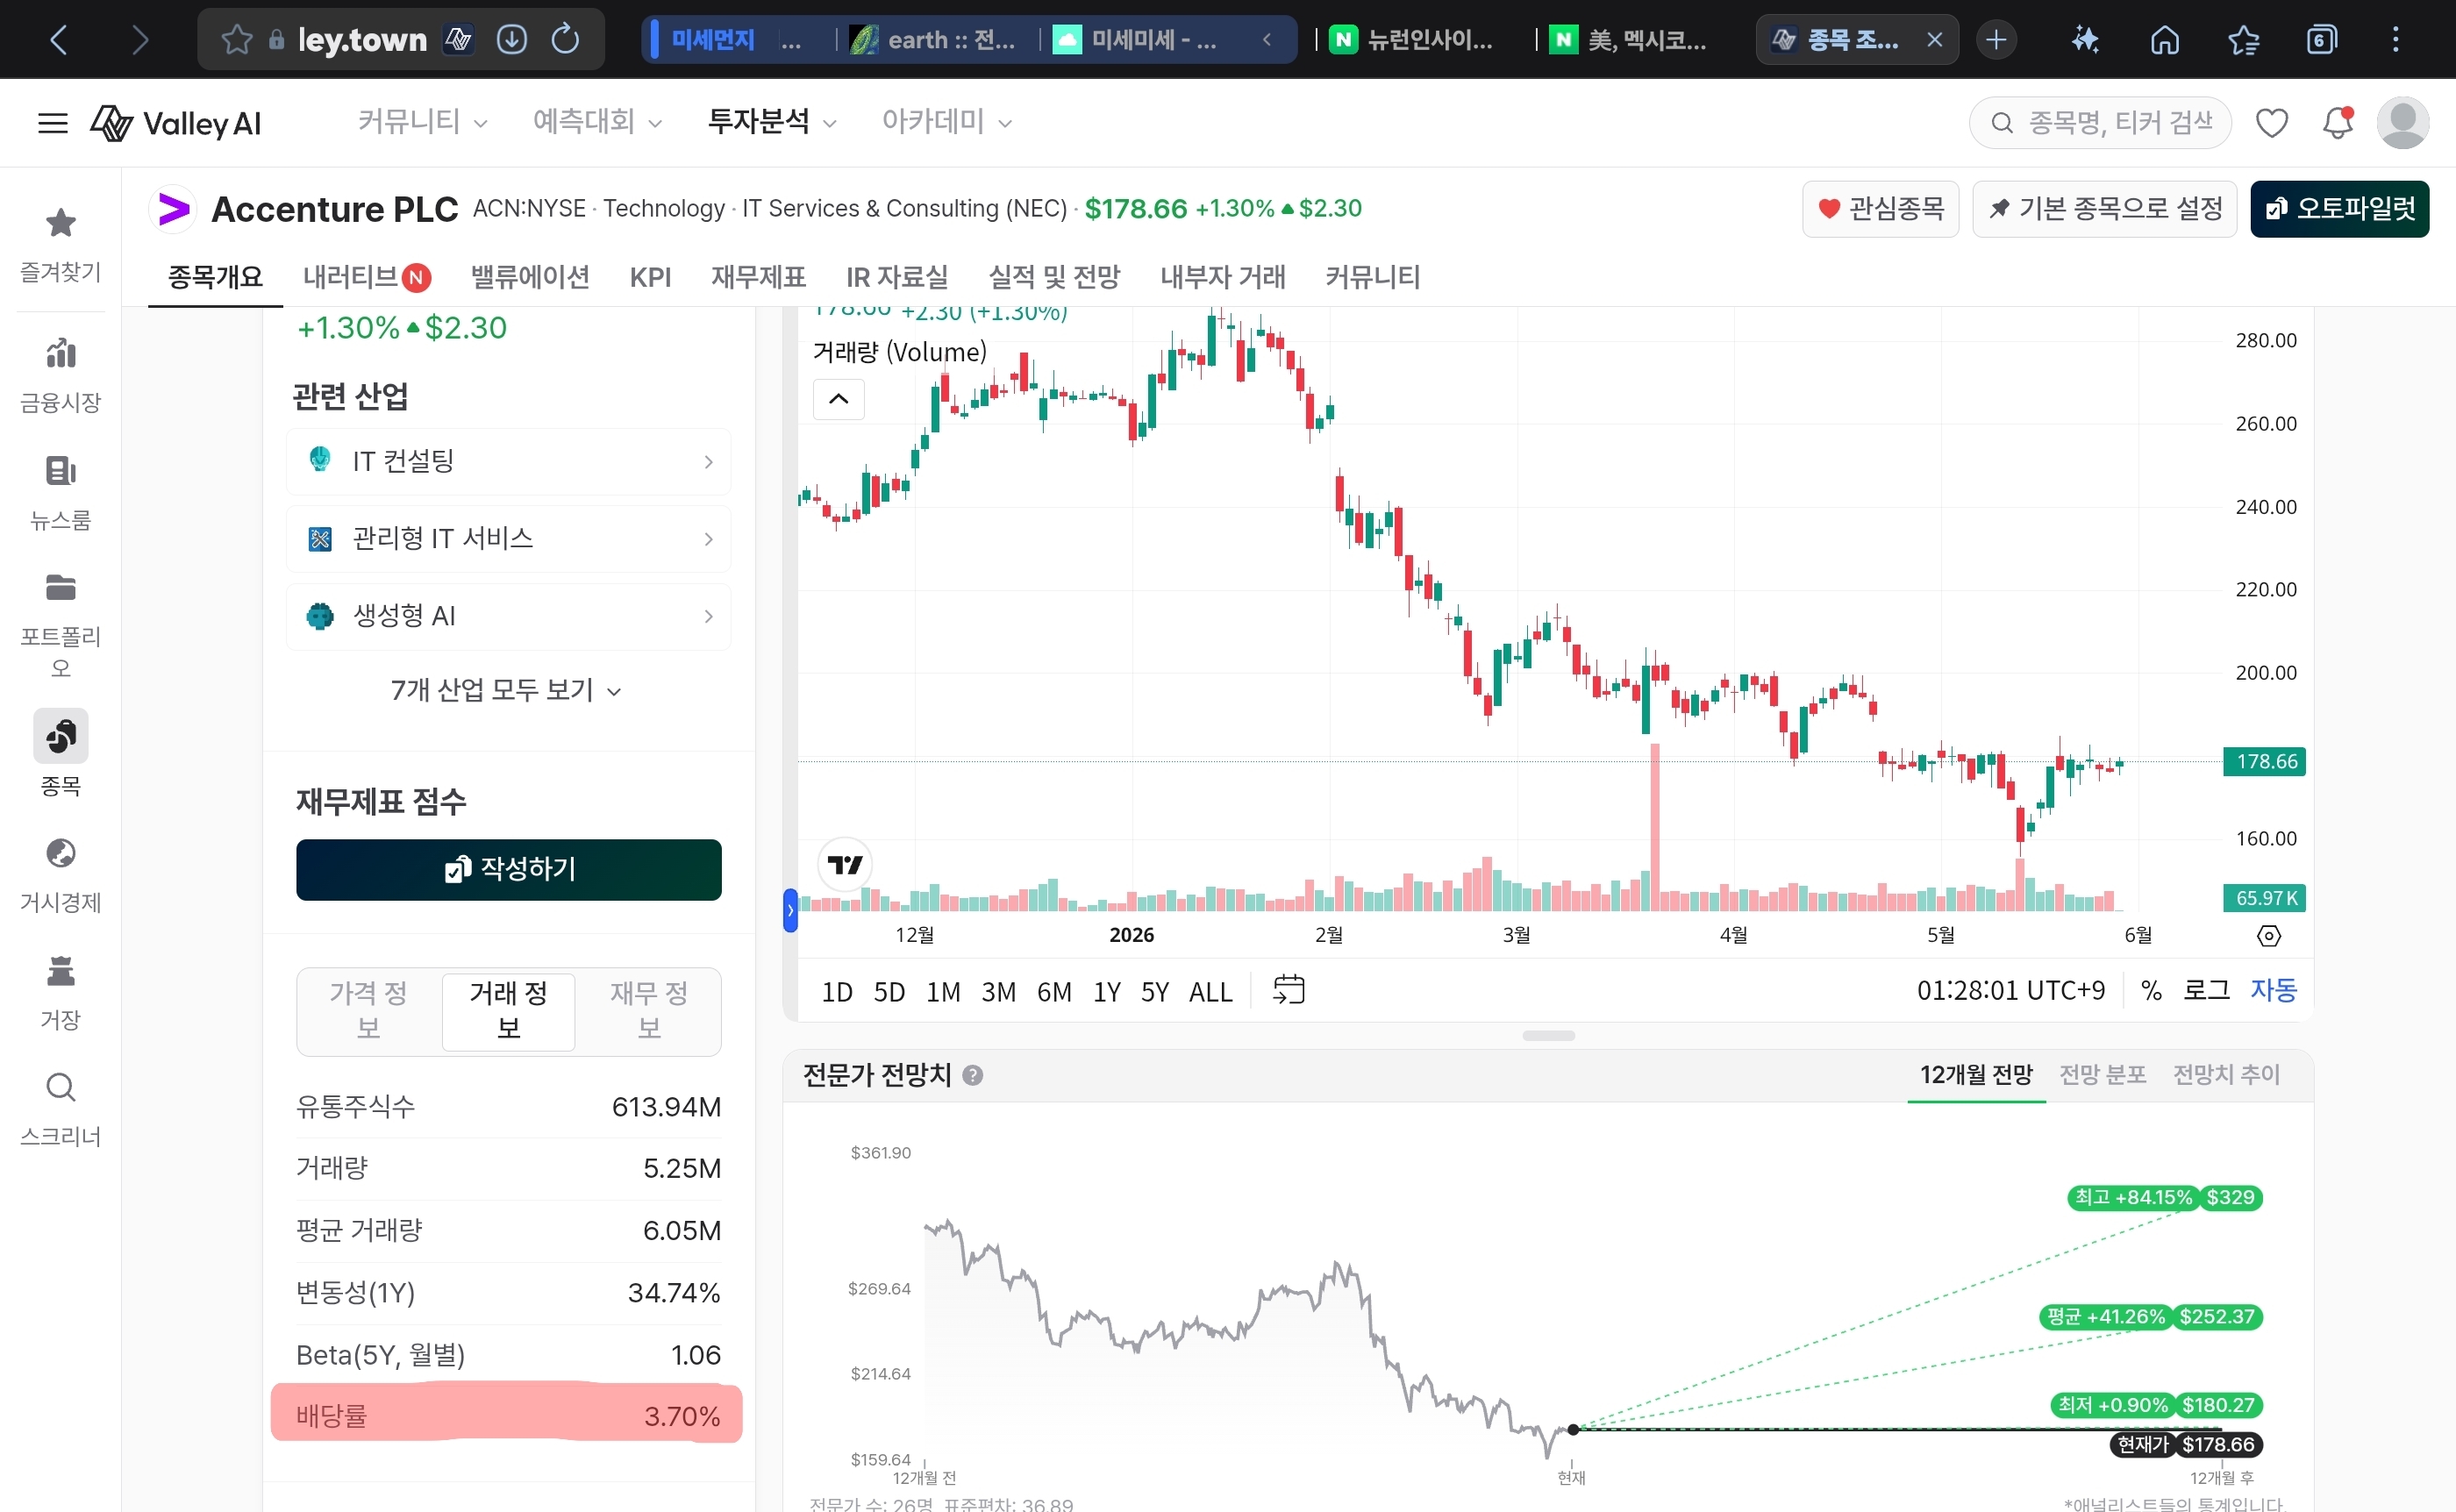
Task: Click the 오토파일럿 button
Action: pyautogui.click(x=2339, y=209)
